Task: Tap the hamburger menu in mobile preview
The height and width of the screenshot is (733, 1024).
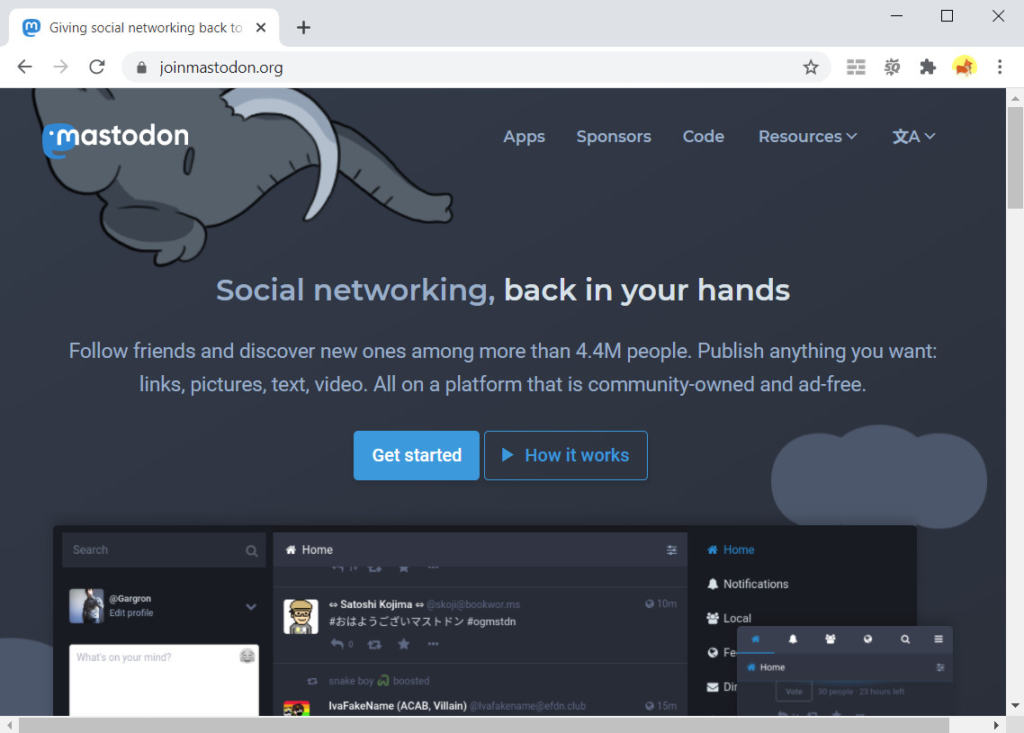Action: 938,639
